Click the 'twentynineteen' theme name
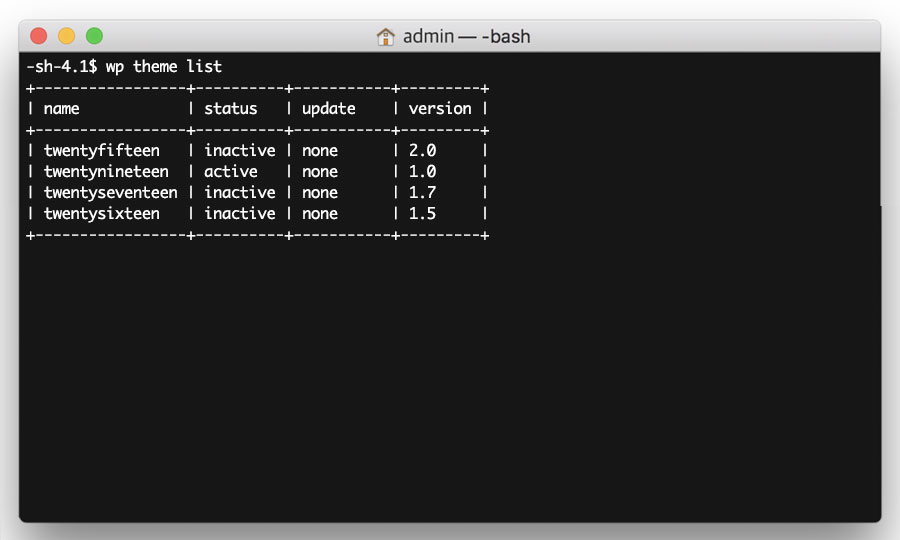Image resolution: width=900 pixels, height=540 pixels. (x=106, y=172)
